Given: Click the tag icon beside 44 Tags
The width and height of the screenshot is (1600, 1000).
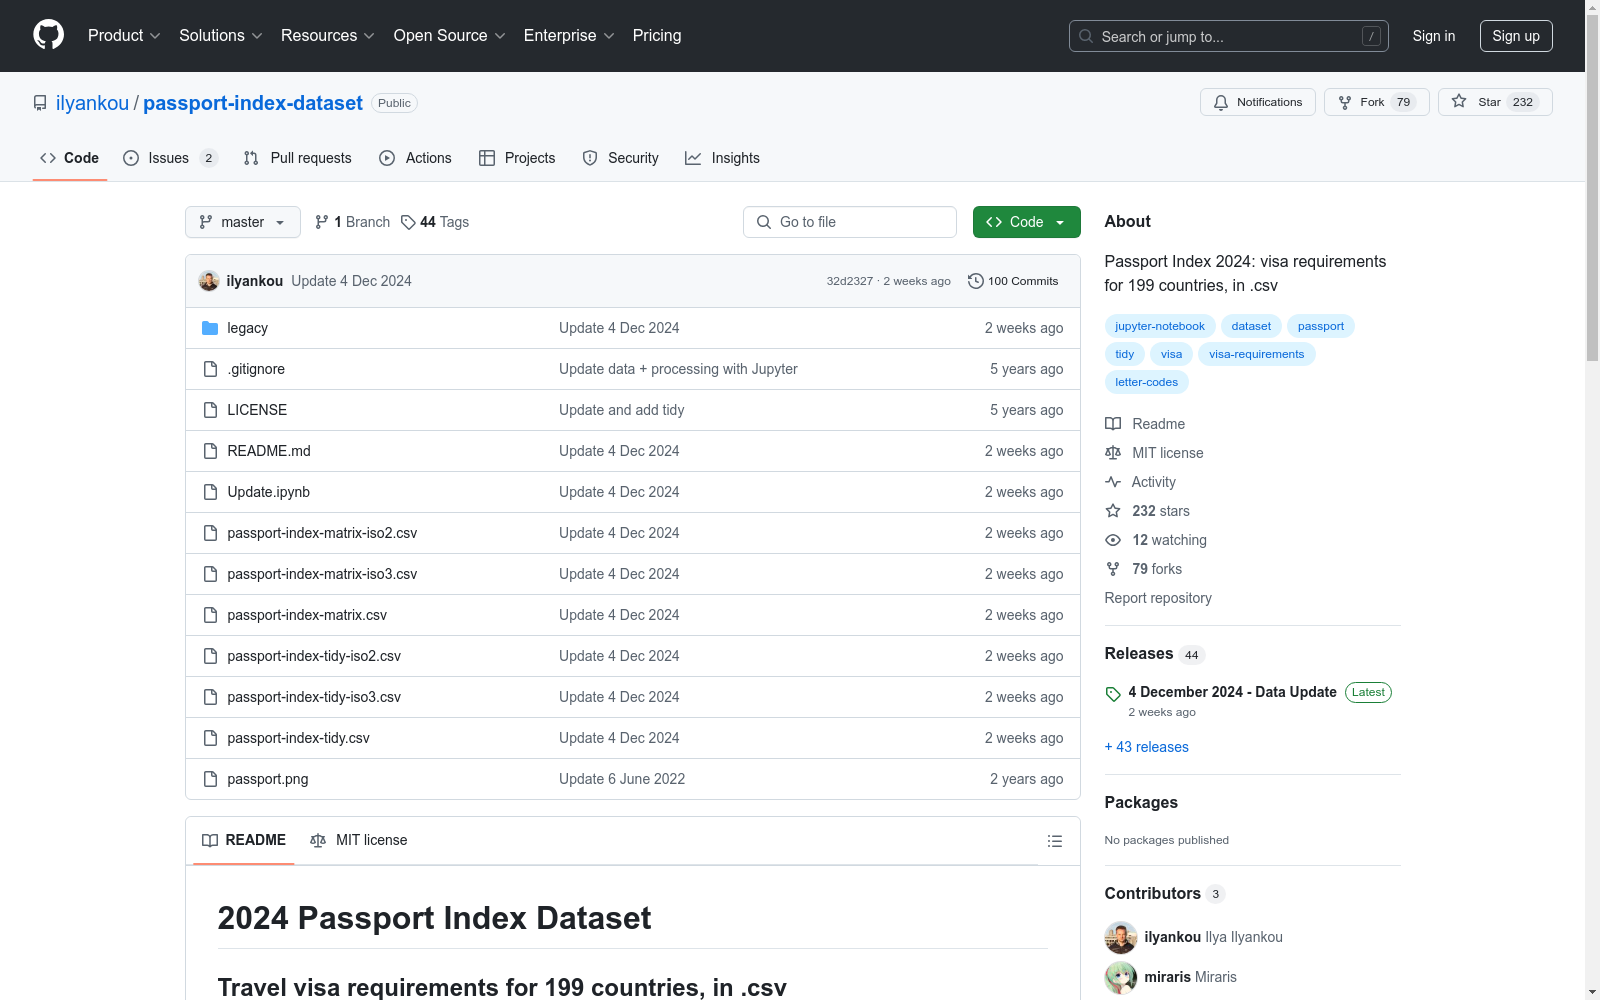Looking at the screenshot, I should point(408,222).
